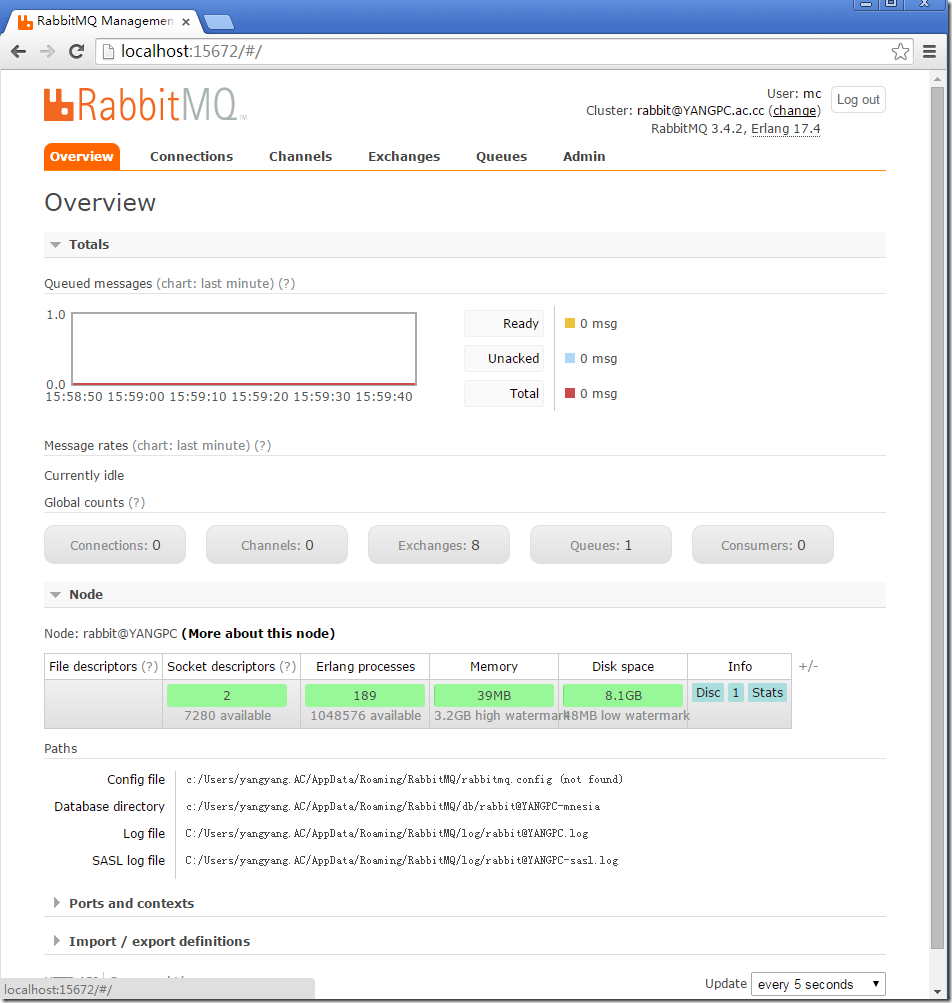Click the Log out button
Image resolution: width=952 pixels, height=1003 pixels.
858,100
